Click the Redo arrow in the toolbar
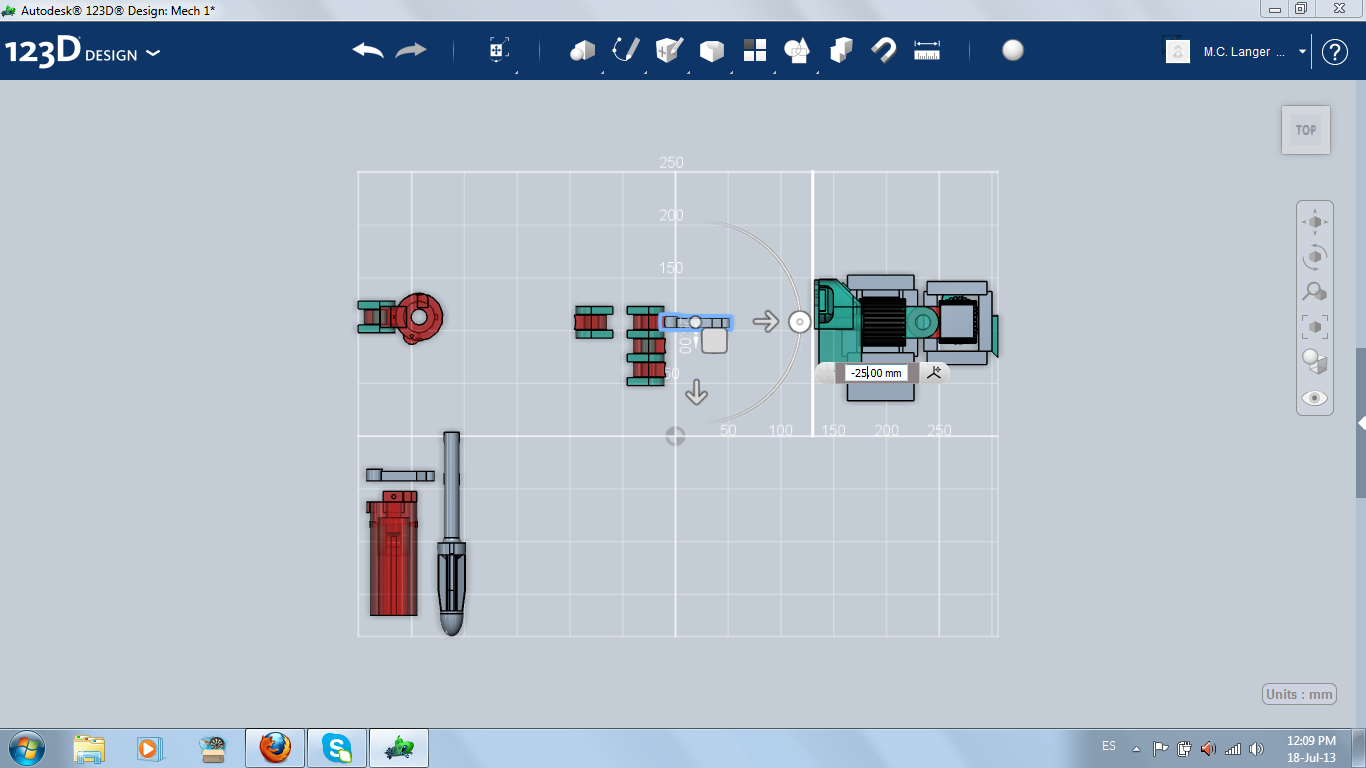The width and height of the screenshot is (1366, 768). [411, 51]
